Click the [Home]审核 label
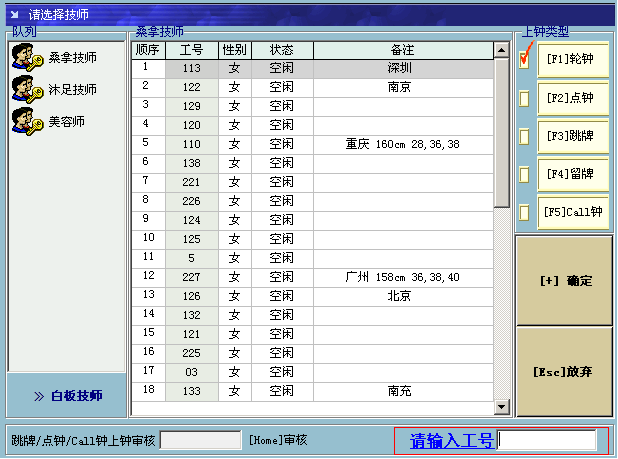618x459 pixels. (x=278, y=440)
